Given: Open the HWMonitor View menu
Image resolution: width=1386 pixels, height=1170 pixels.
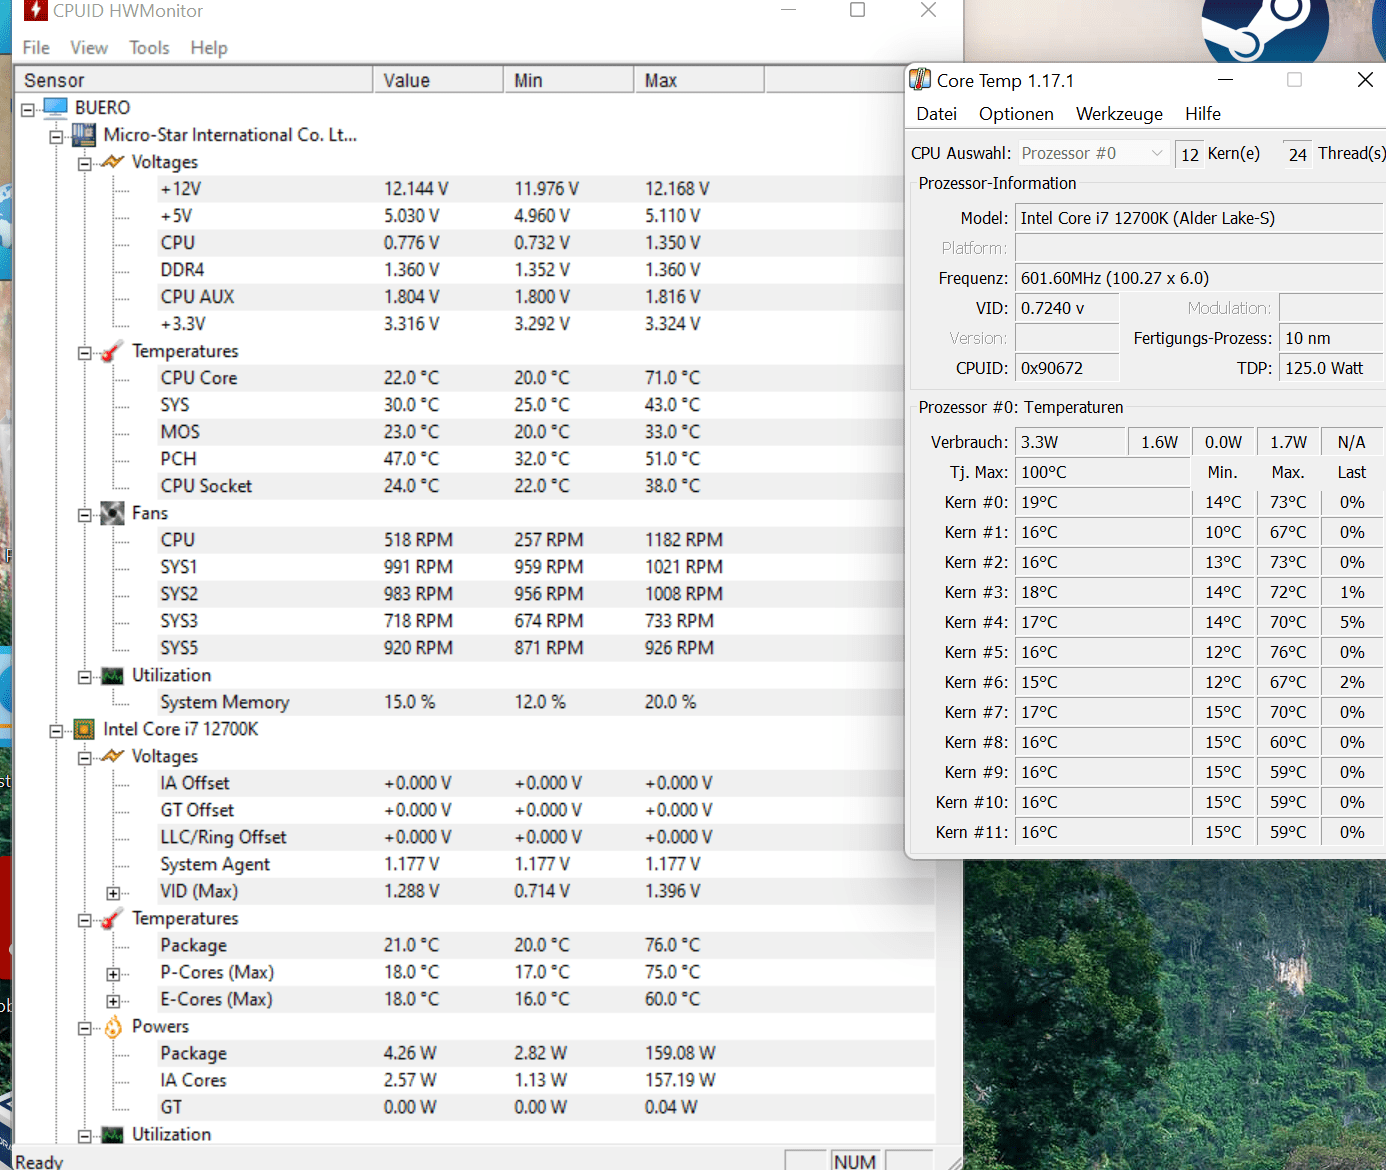Looking at the screenshot, I should (x=89, y=47).
